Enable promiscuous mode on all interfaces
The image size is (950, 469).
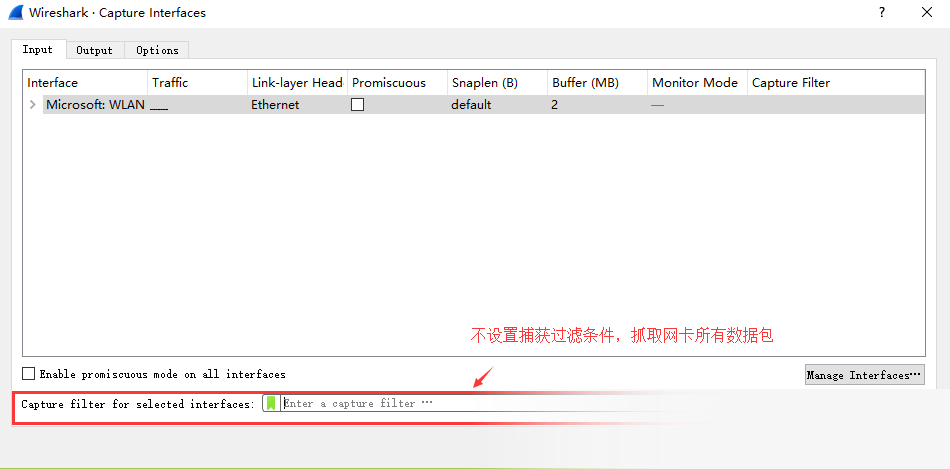tap(28, 374)
